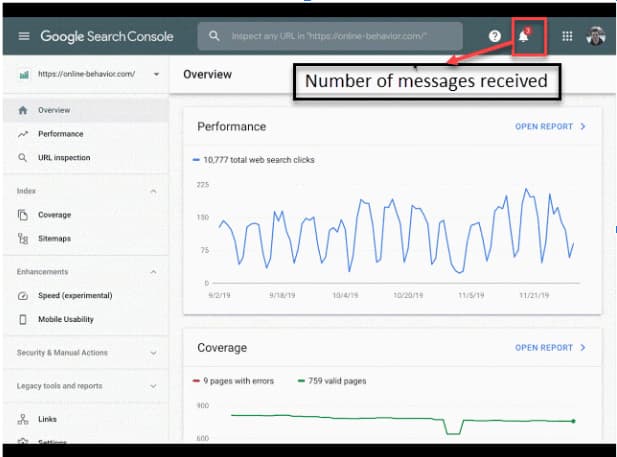Click the Performance card chevron arrow
Screen dimensions: 617x457
583,127
